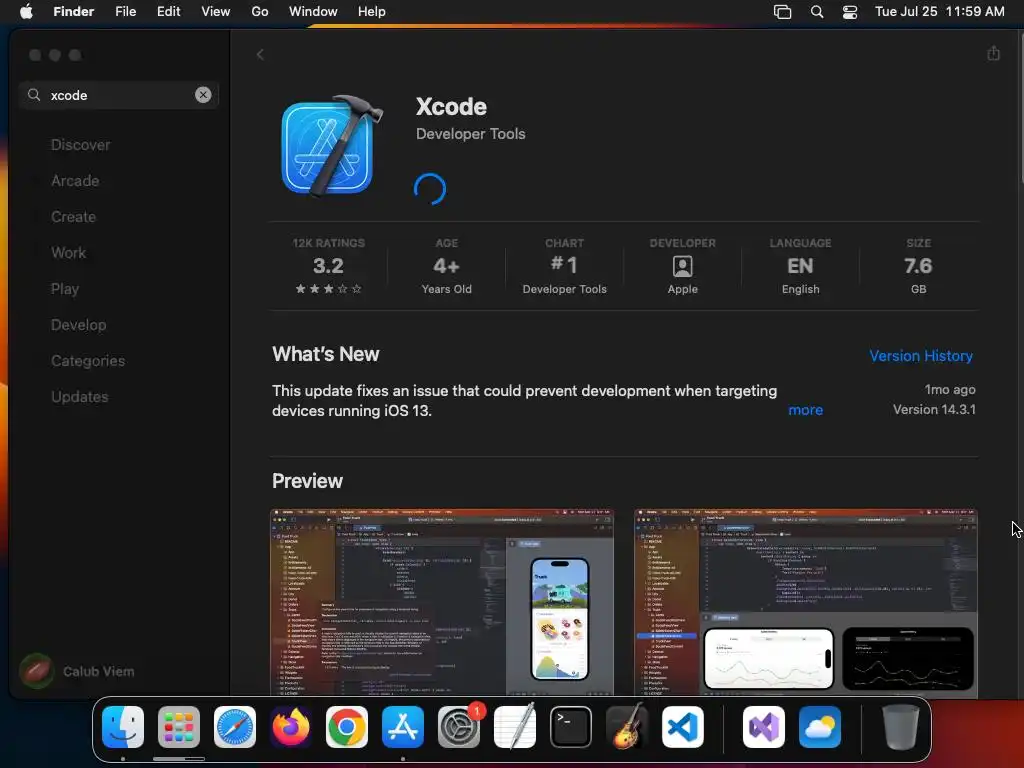Open Calub Viem account profile

point(77,671)
